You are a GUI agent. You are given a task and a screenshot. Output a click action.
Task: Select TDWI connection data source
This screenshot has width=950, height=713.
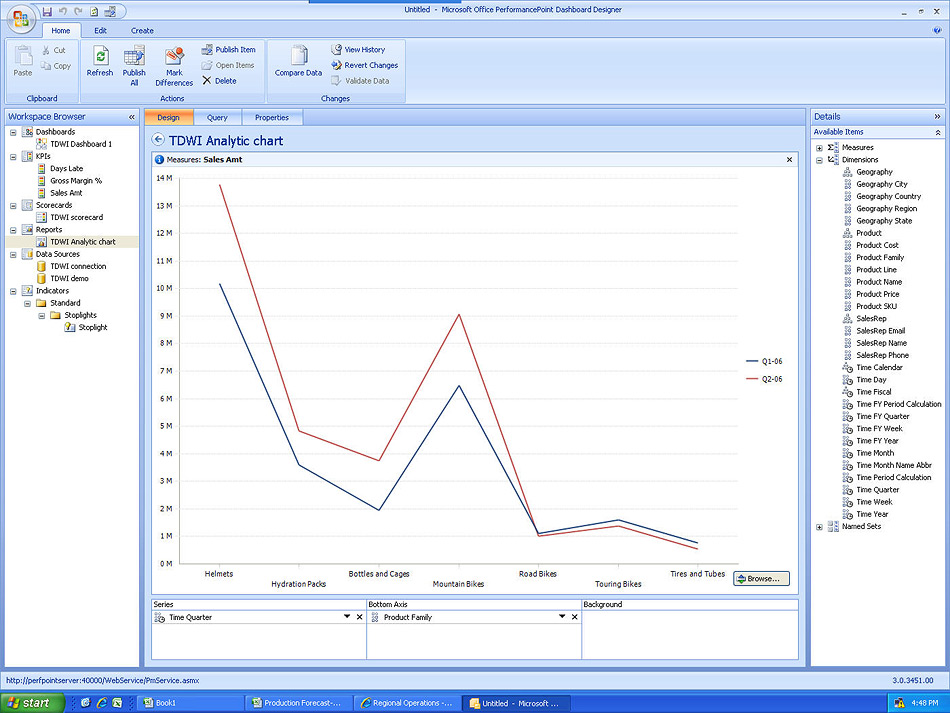tap(78, 266)
